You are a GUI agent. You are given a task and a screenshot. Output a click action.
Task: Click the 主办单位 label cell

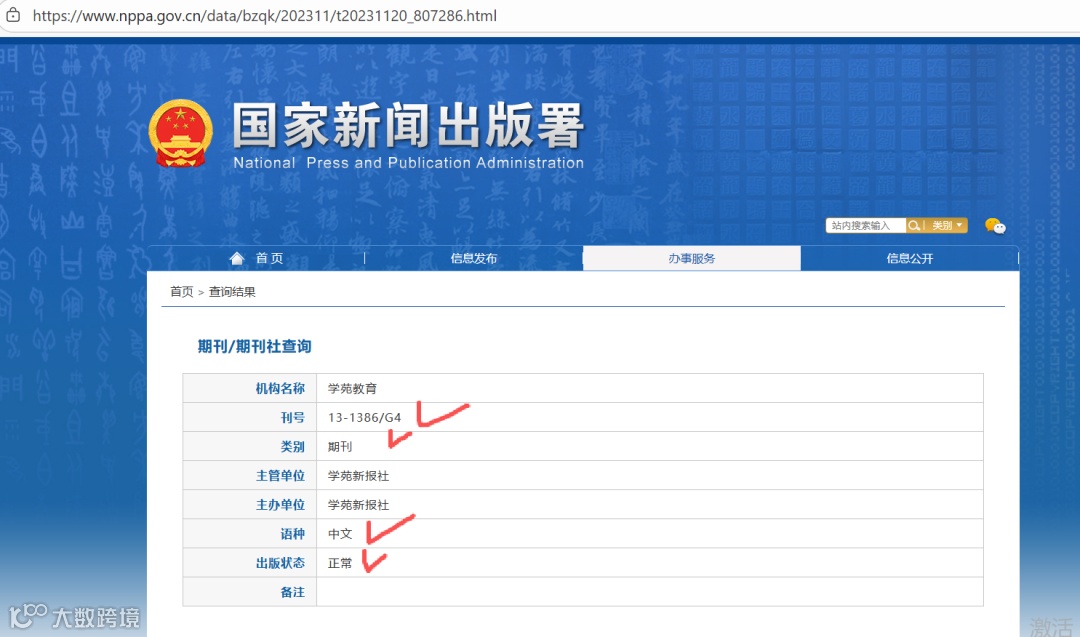(x=249, y=505)
